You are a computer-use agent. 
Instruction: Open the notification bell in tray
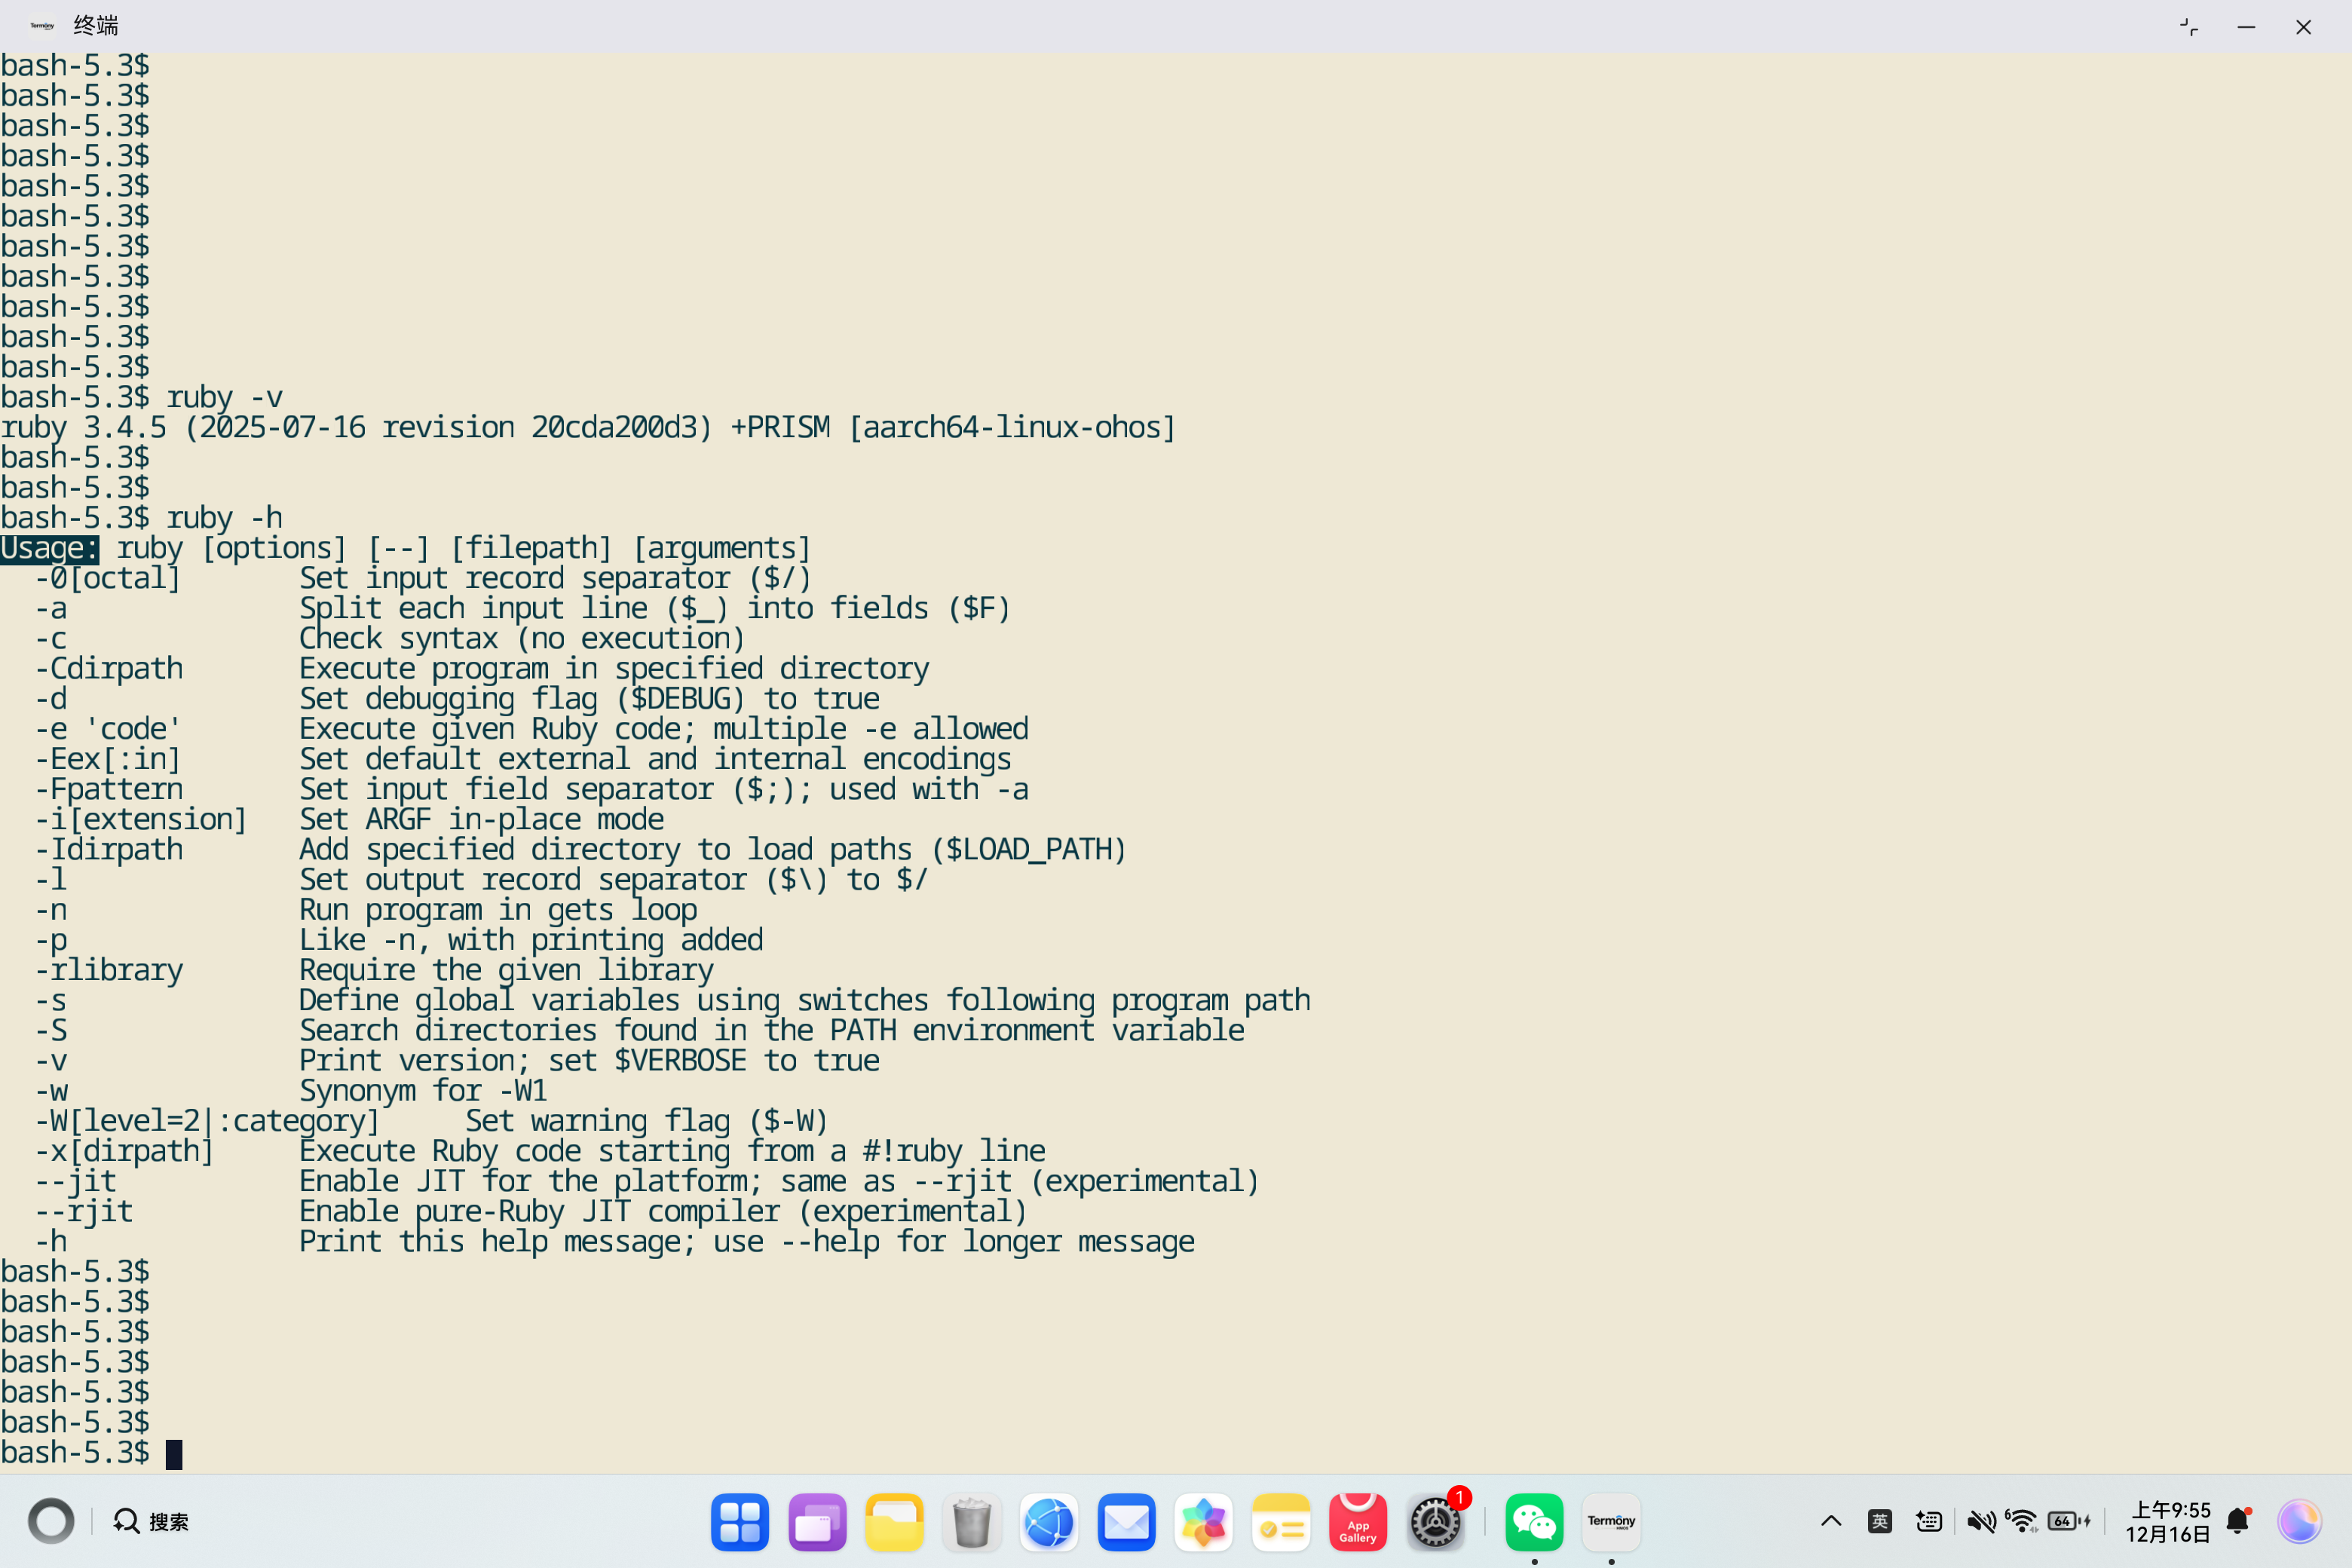point(2238,1521)
